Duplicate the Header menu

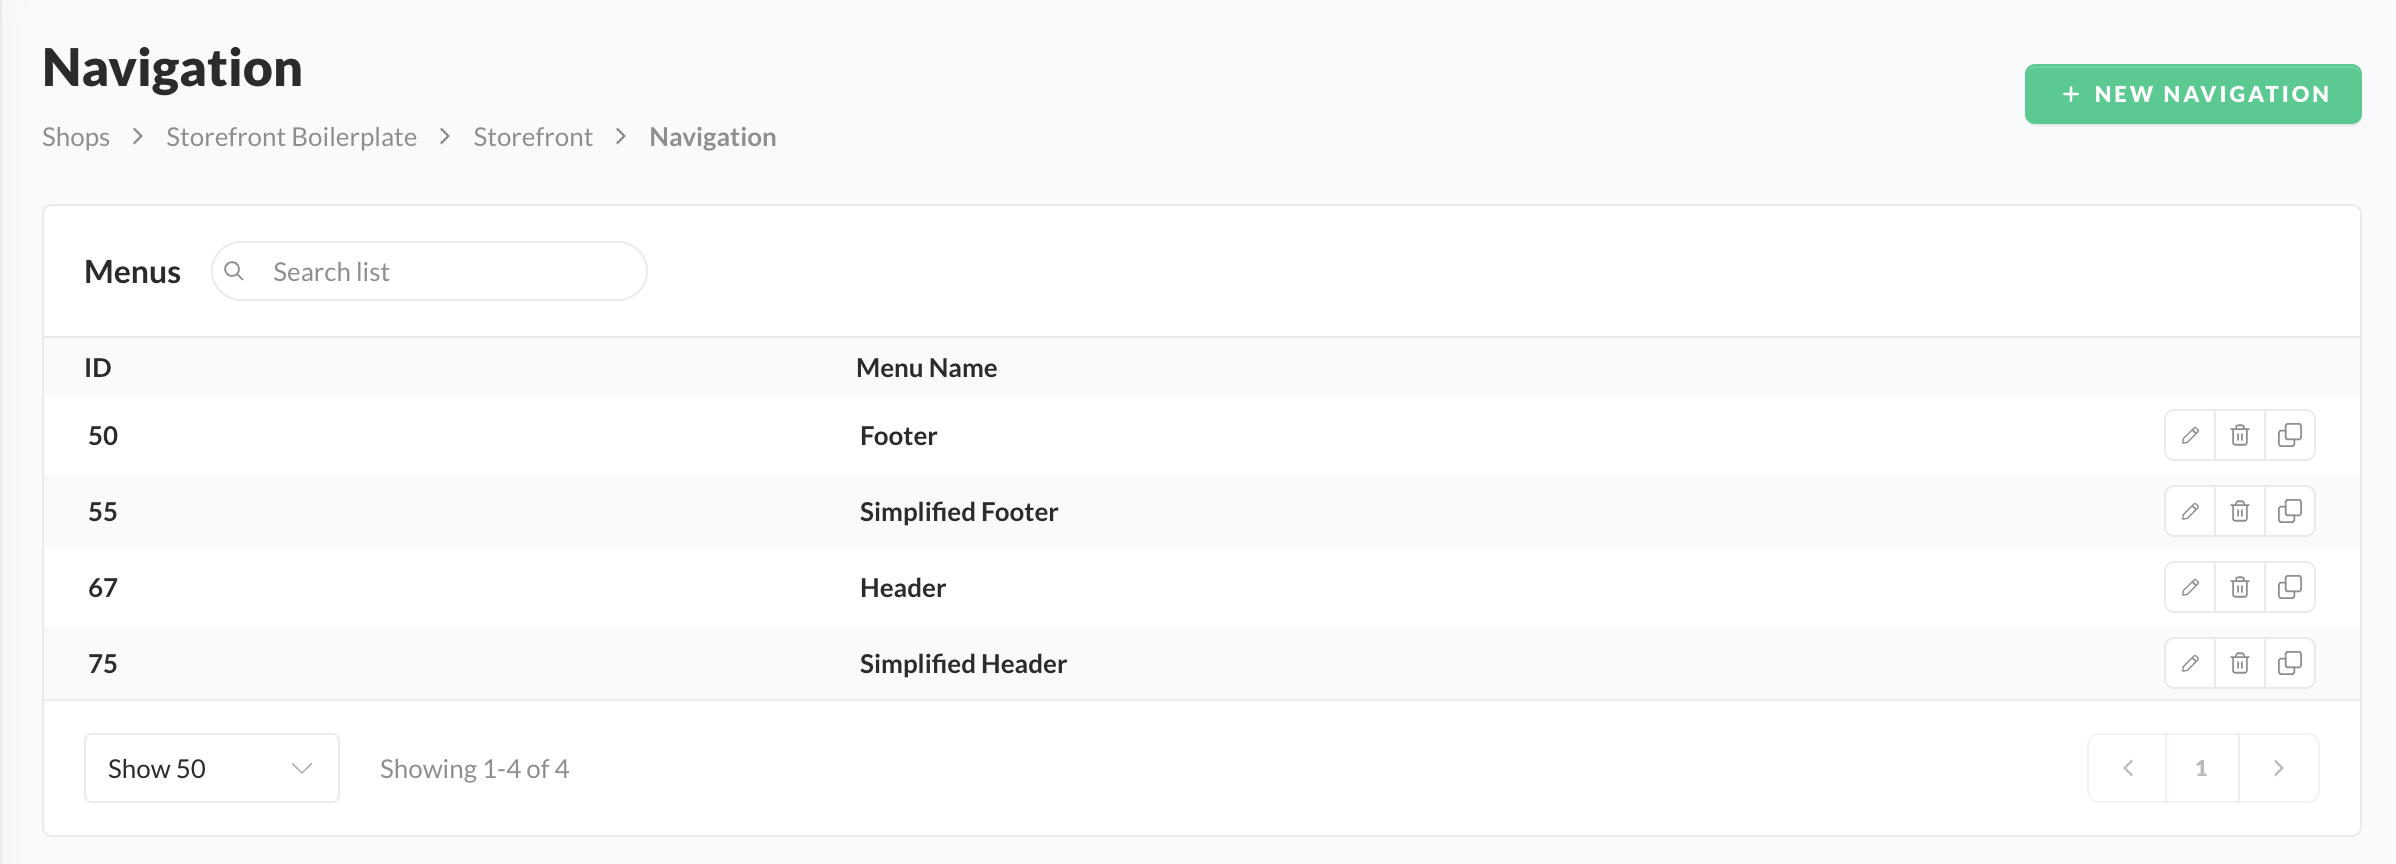2289,587
